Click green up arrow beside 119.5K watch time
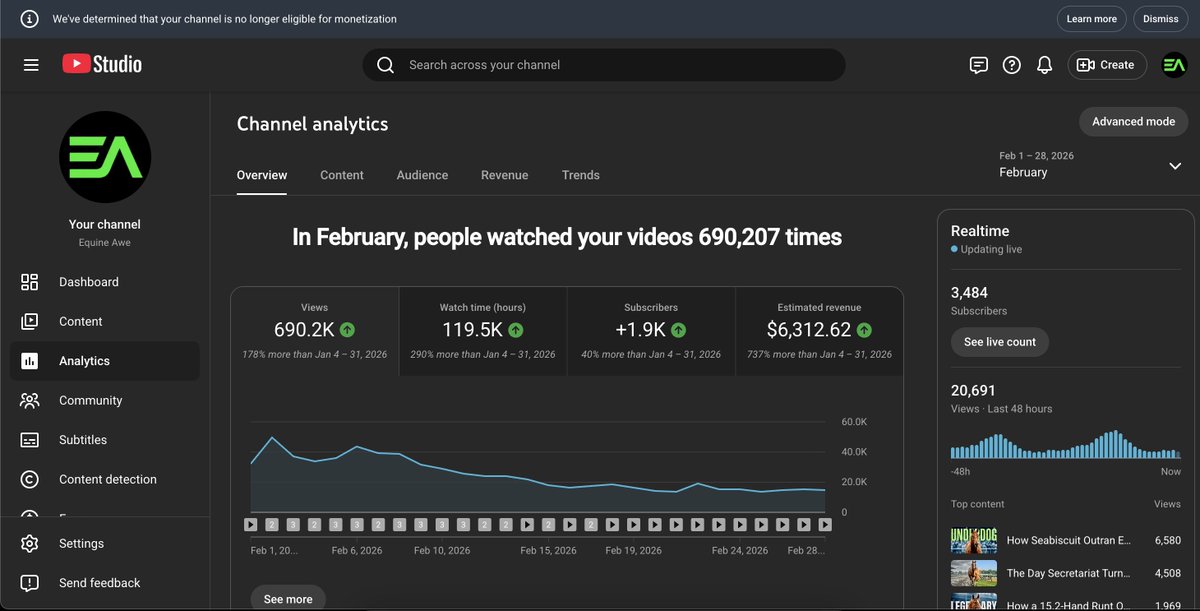 pyautogui.click(x=516, y=329)
